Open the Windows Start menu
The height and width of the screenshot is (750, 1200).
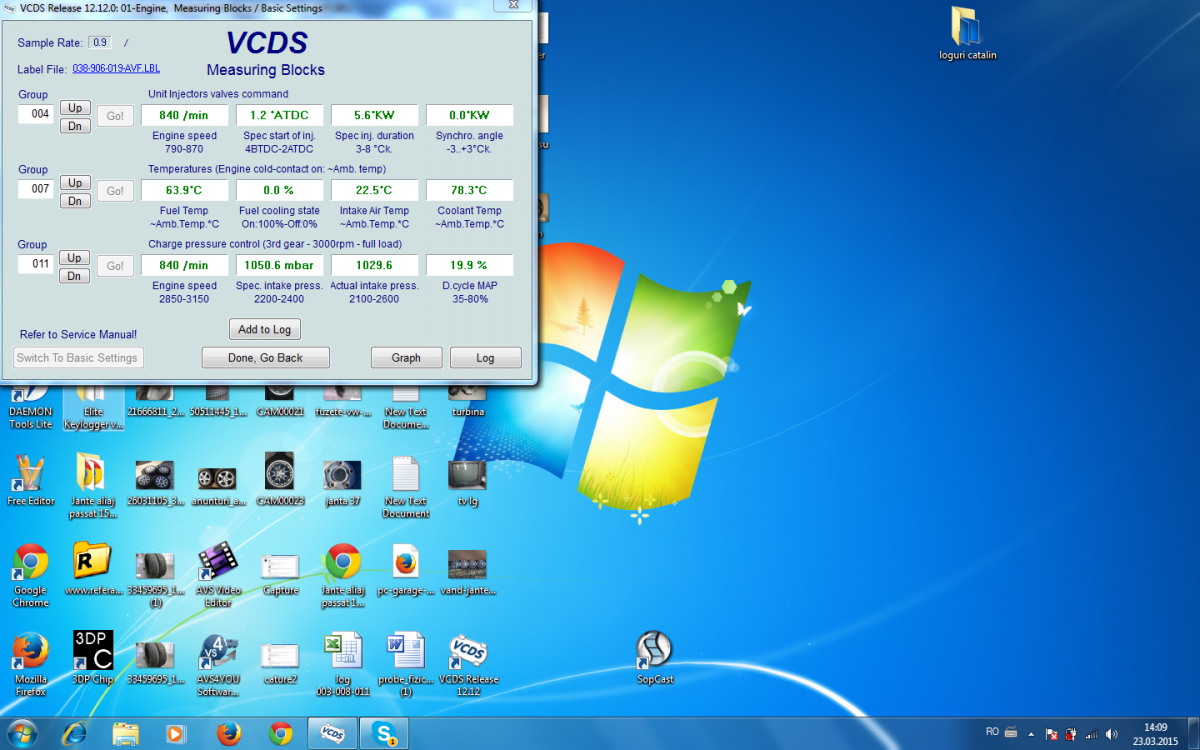pyautogui.click(x=22, y=733)
